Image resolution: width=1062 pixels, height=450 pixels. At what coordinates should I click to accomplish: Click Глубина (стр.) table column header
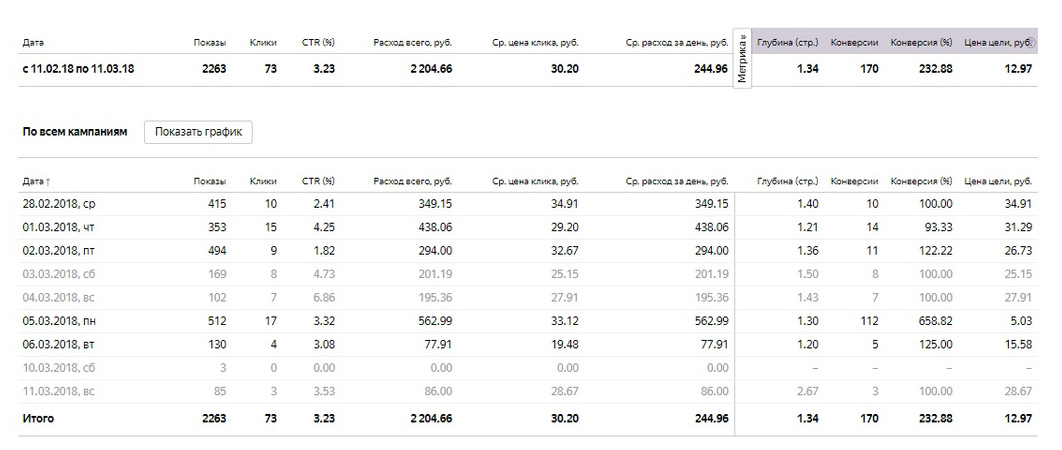[x=788, y=181]
